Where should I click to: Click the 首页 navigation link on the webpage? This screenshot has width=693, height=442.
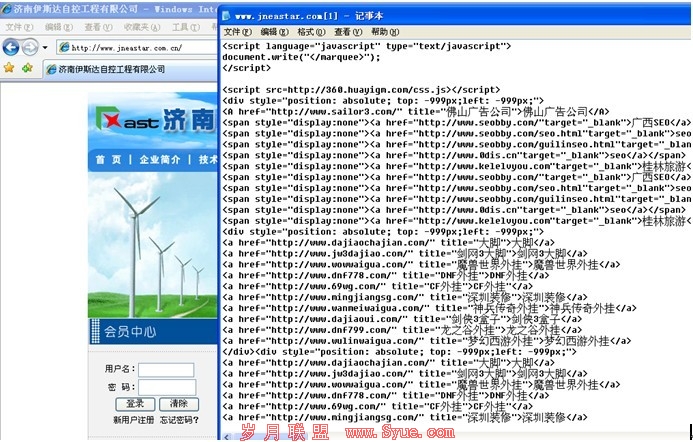coord(108,160)
